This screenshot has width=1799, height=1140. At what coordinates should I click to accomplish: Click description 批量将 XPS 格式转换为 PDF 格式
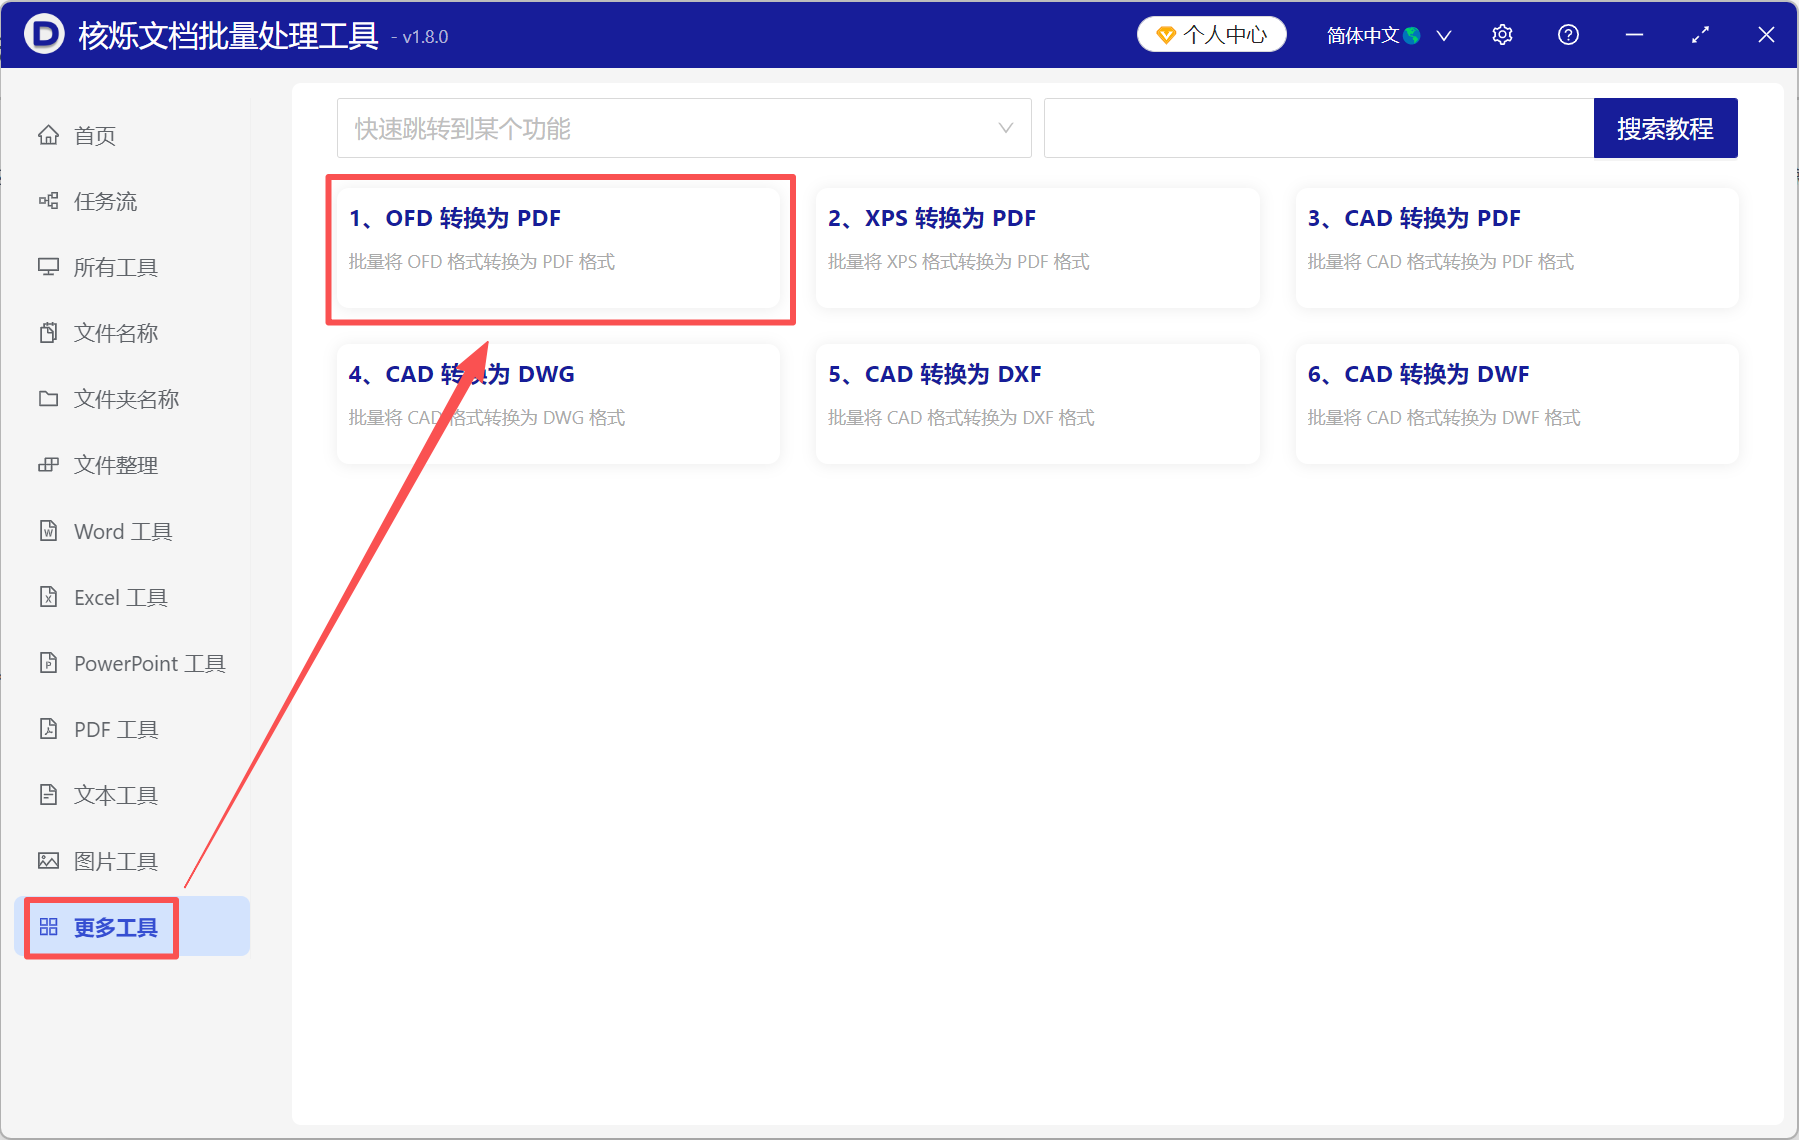click(959, 262)
